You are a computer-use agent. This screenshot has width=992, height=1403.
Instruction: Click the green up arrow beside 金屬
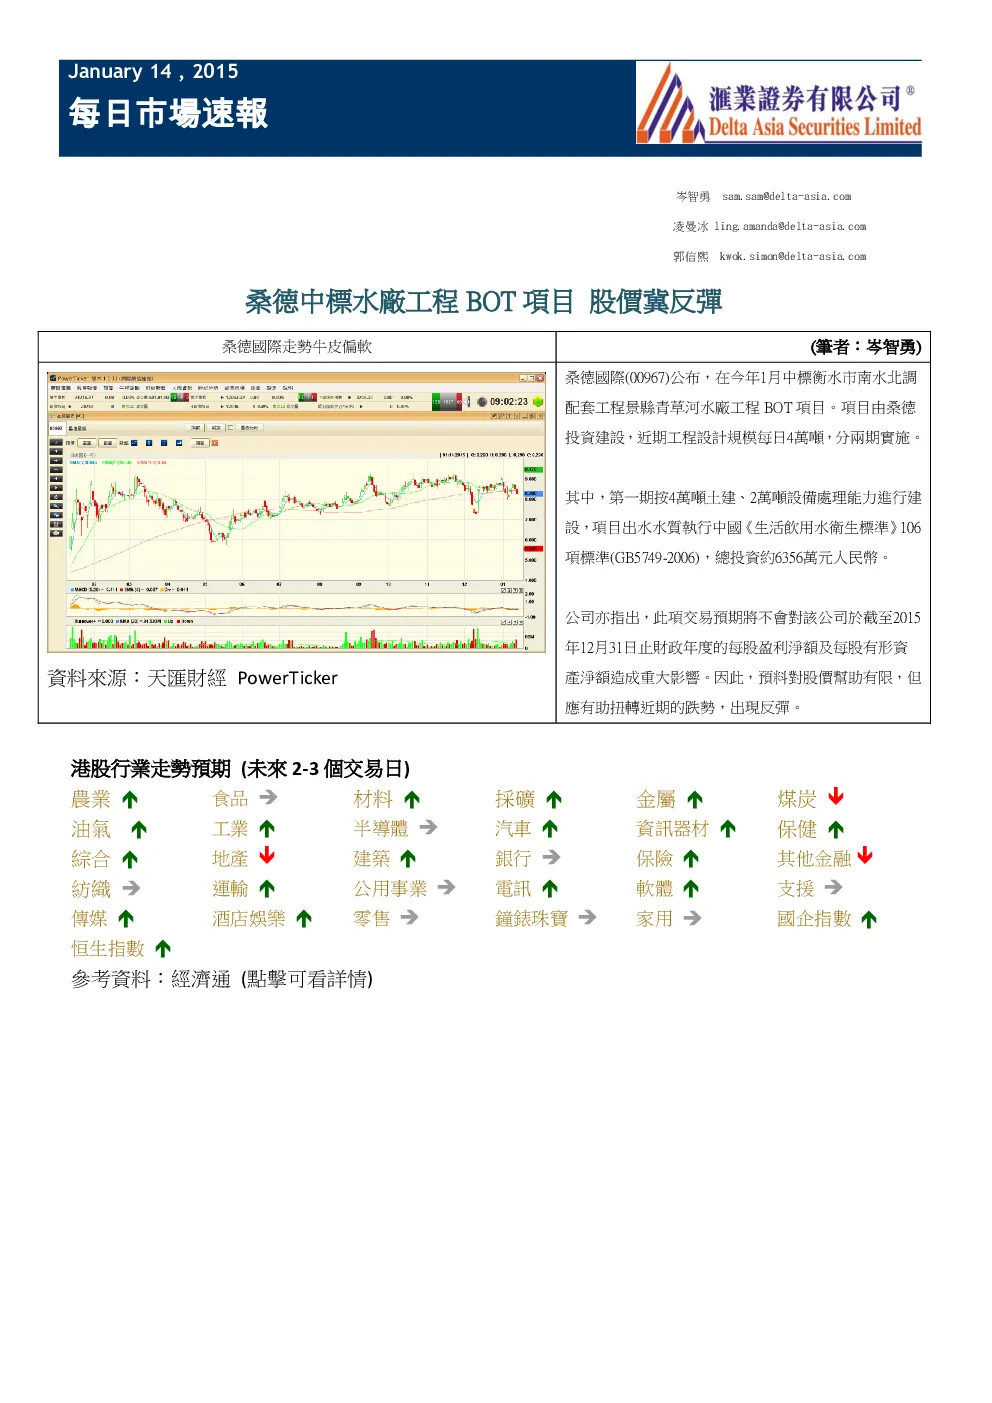(695, 800)
